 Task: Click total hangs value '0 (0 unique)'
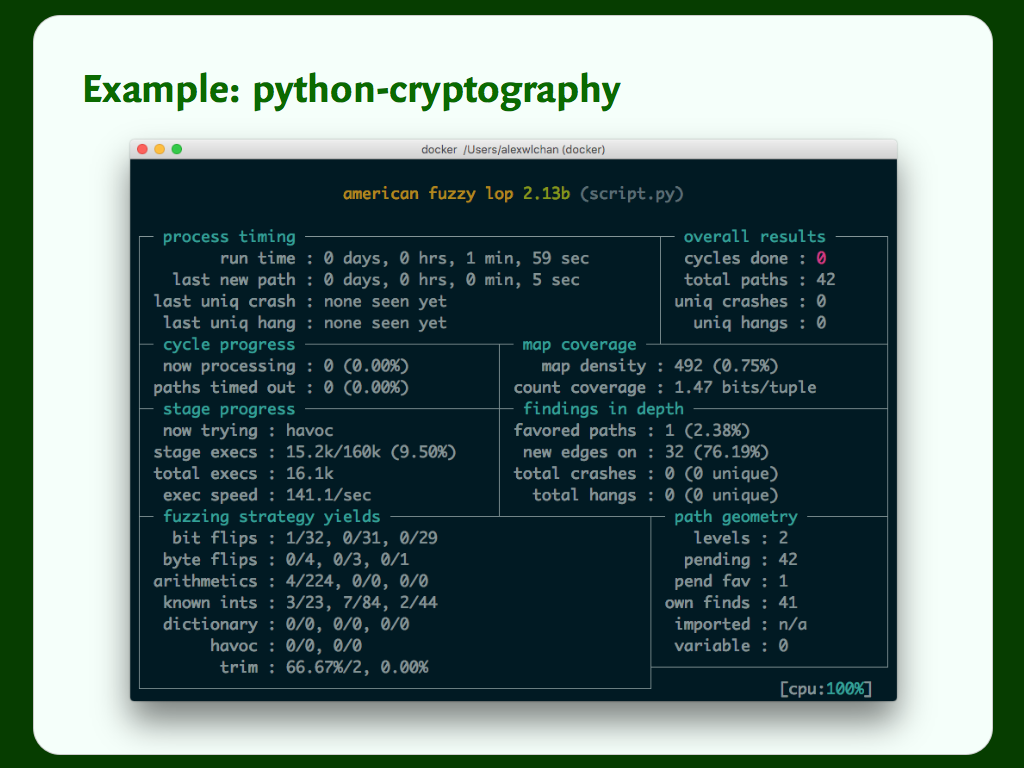click(x=722, y=496)
